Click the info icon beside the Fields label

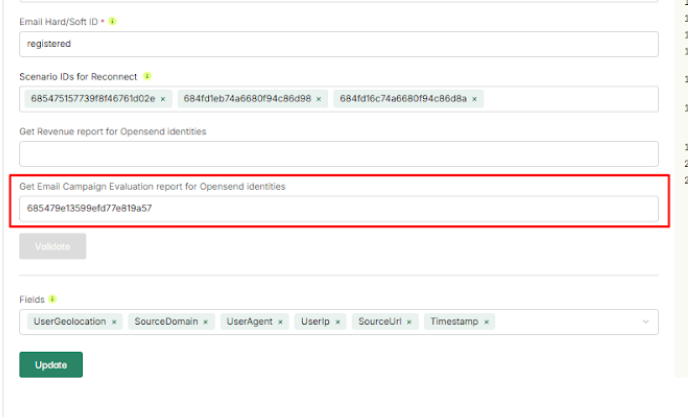coord(52,299)
